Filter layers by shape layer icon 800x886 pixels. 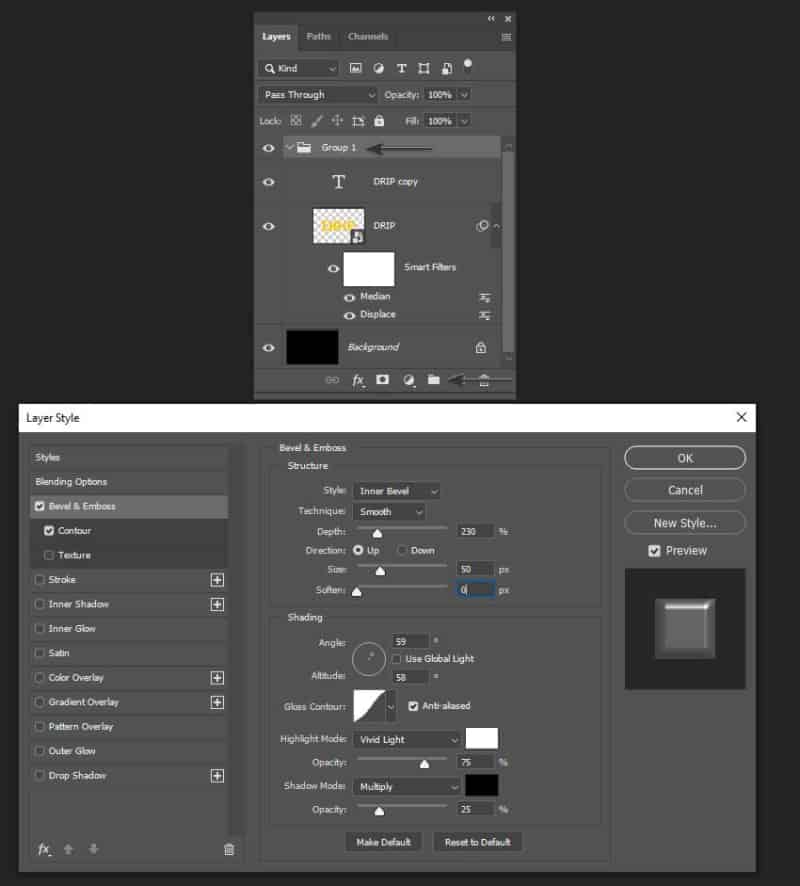(424, 68)
